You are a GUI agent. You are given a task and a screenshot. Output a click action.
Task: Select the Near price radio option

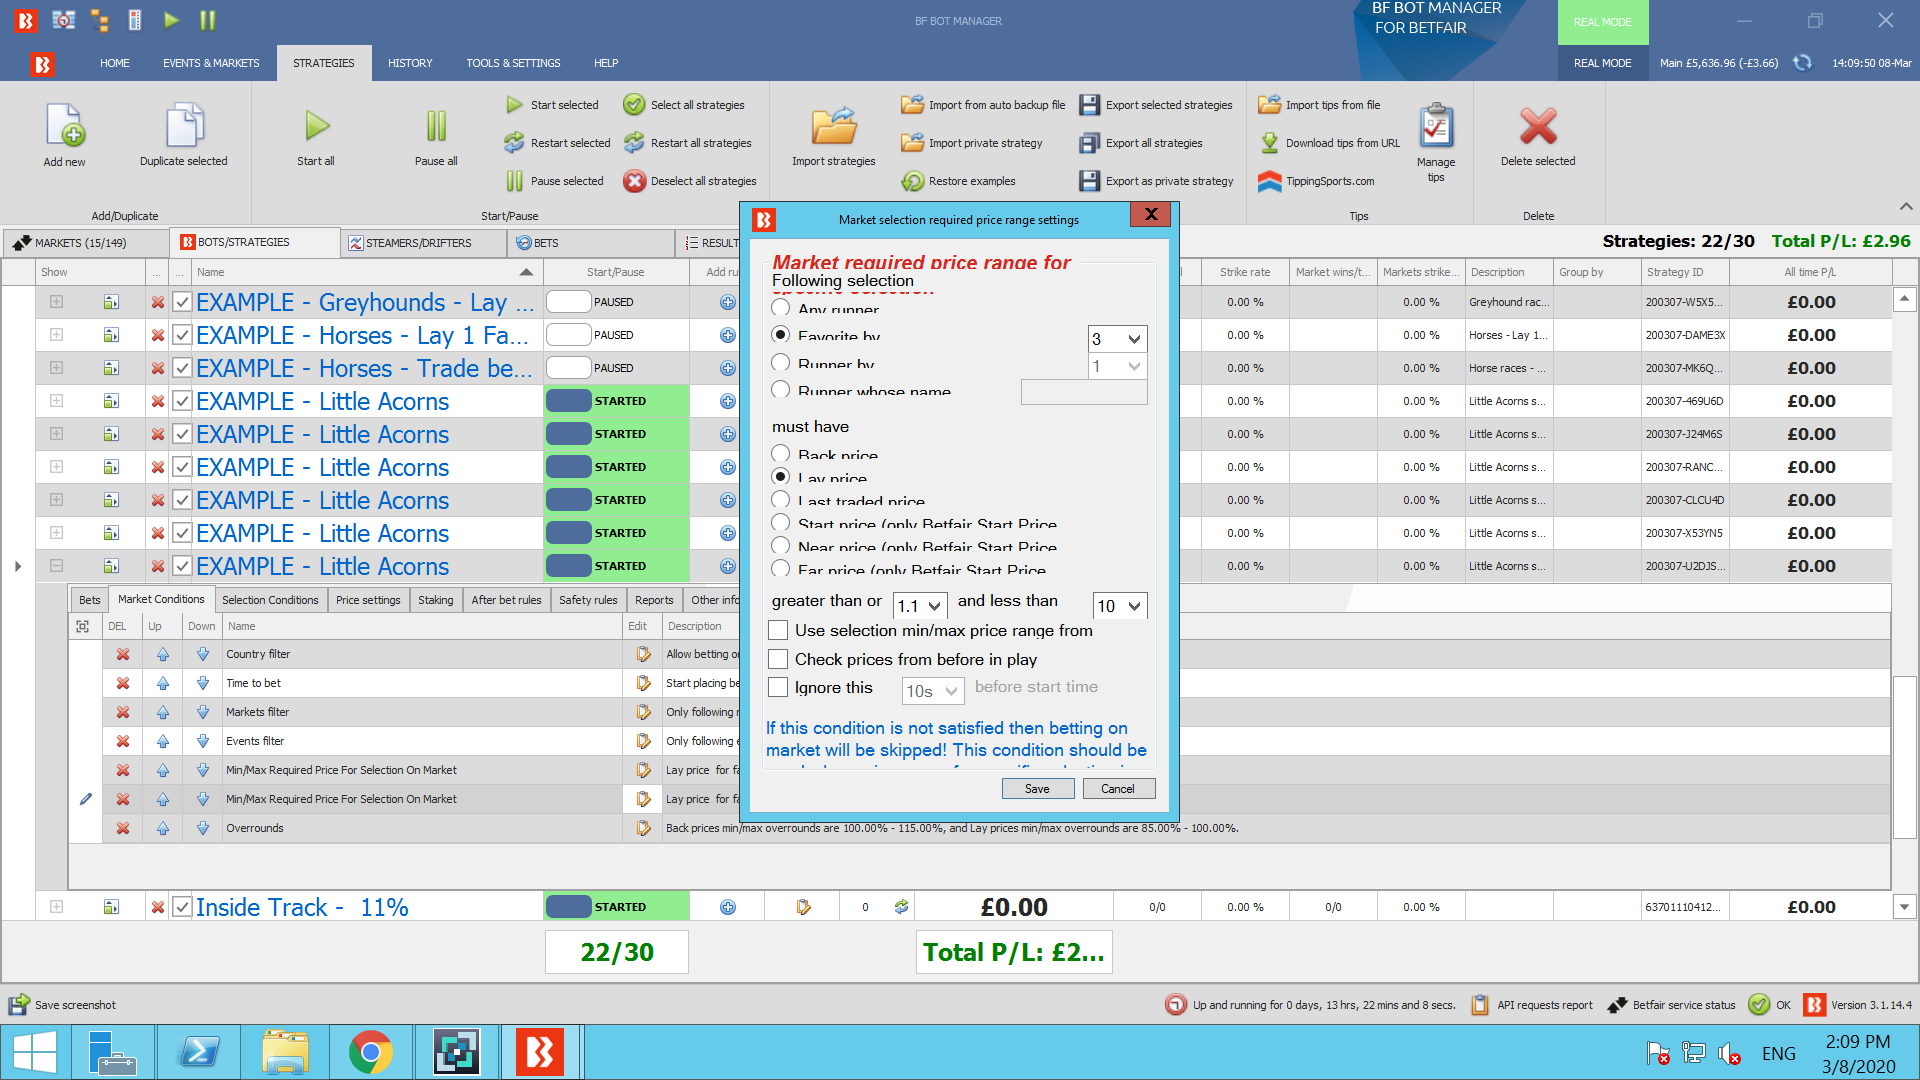[x=781, y=546]
